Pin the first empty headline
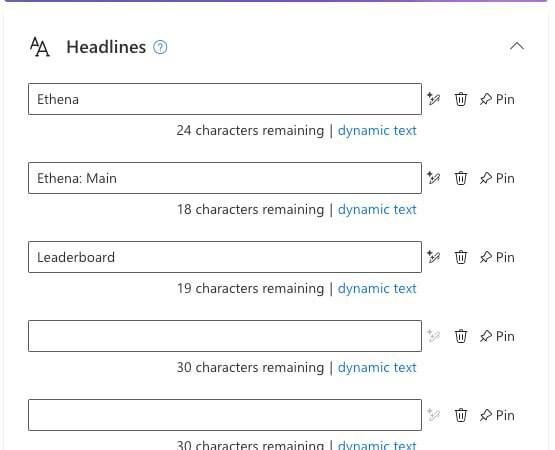Image resolution: width=555 pixels, height=450 pixels. coord(497,336)
